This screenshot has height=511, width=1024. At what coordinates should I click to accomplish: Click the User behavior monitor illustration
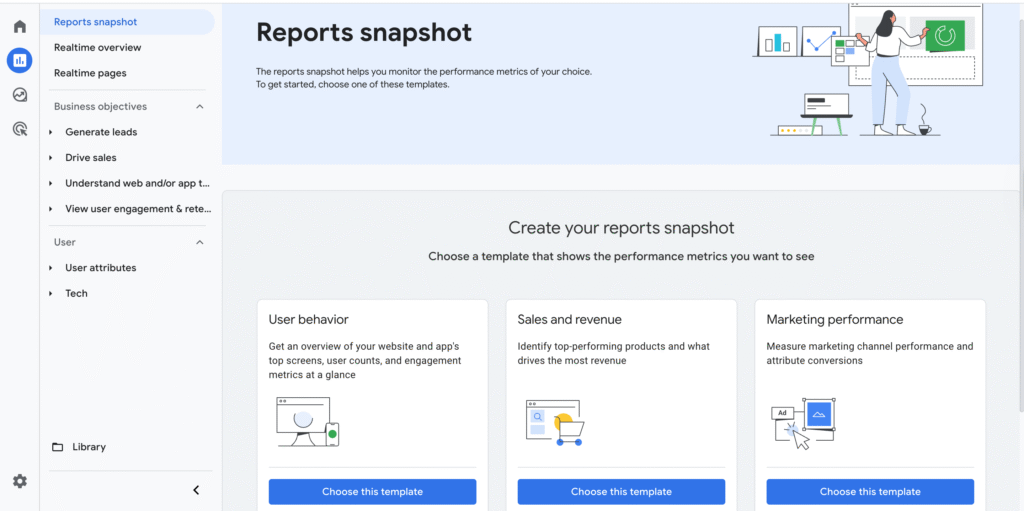point(307,422)
